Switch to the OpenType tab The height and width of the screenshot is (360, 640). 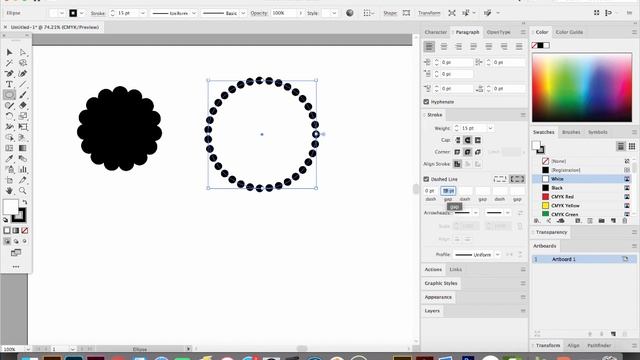point(498,32)
